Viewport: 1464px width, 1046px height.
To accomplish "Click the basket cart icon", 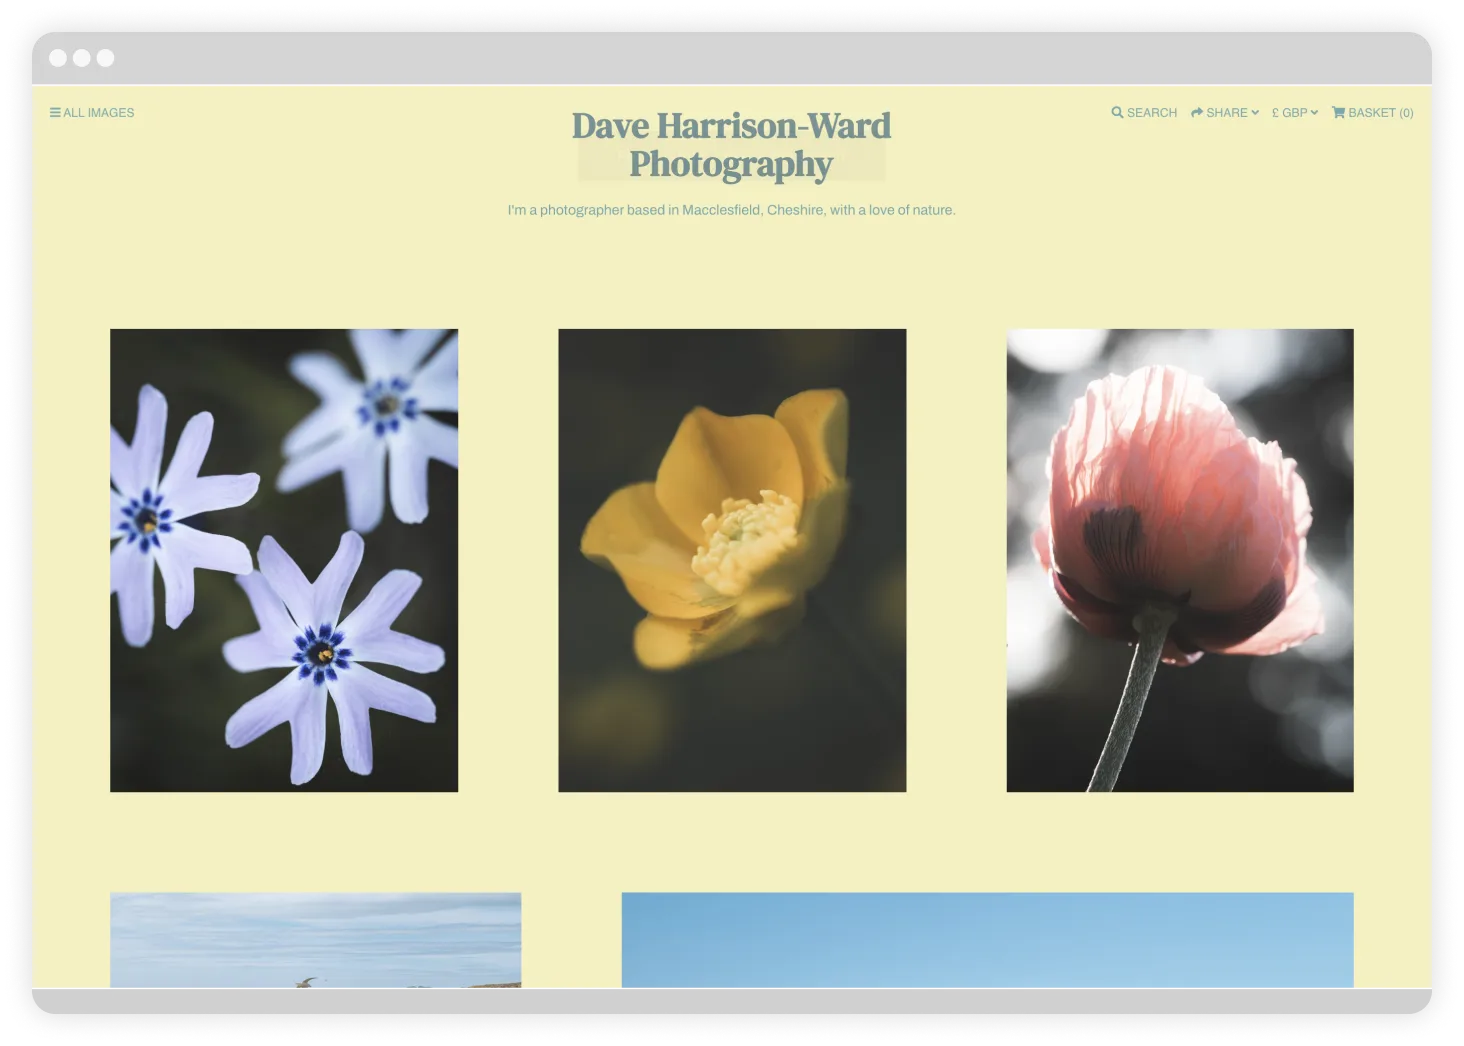I will pyautogui.click(x=1338, y=113).
